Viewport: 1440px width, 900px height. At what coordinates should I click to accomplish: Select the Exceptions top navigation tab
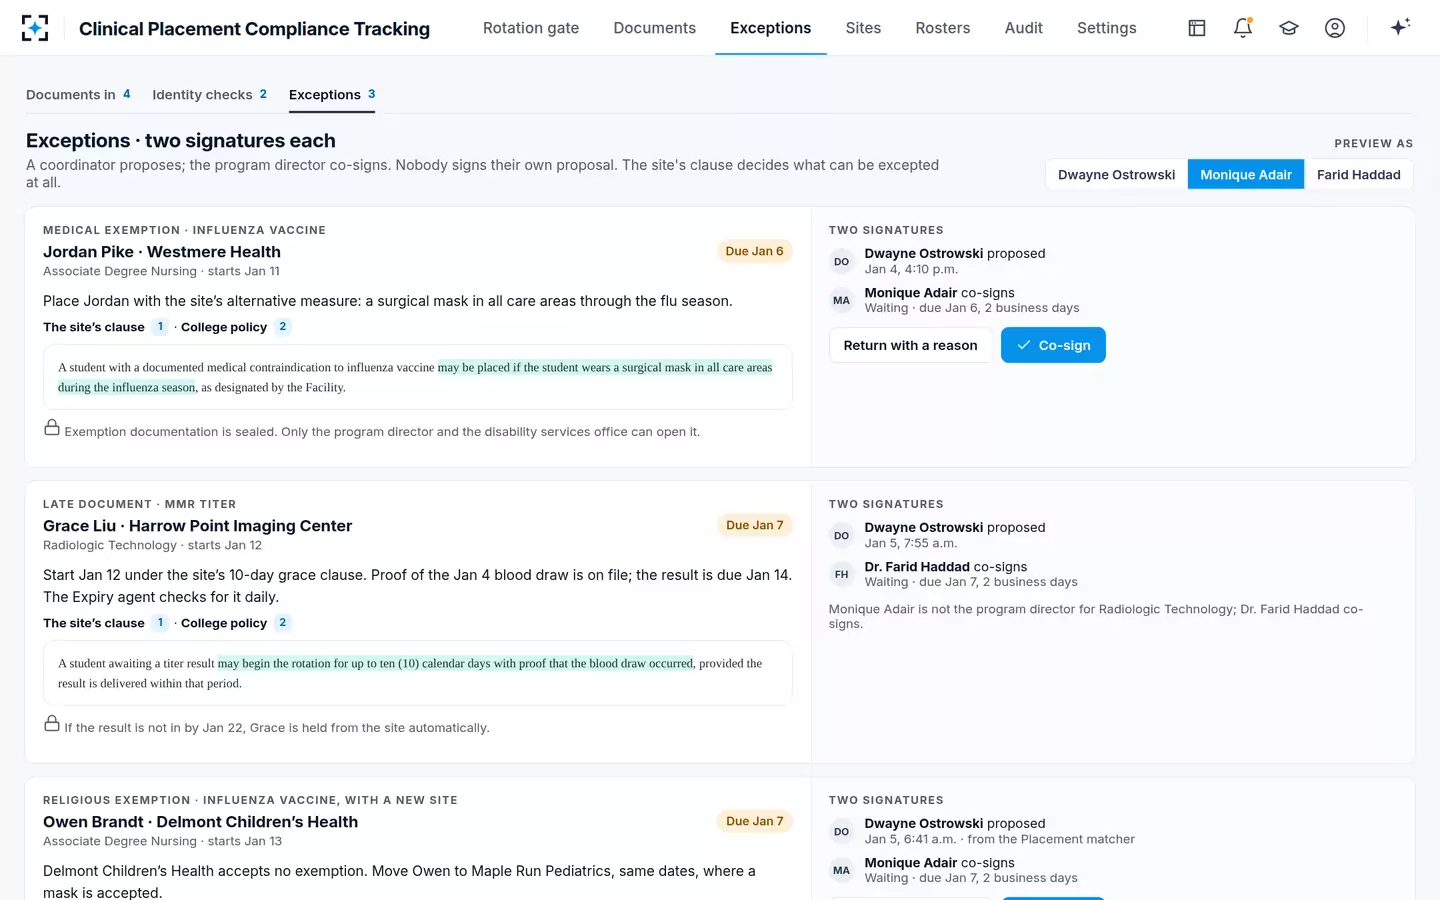click(x=771, y=28)
